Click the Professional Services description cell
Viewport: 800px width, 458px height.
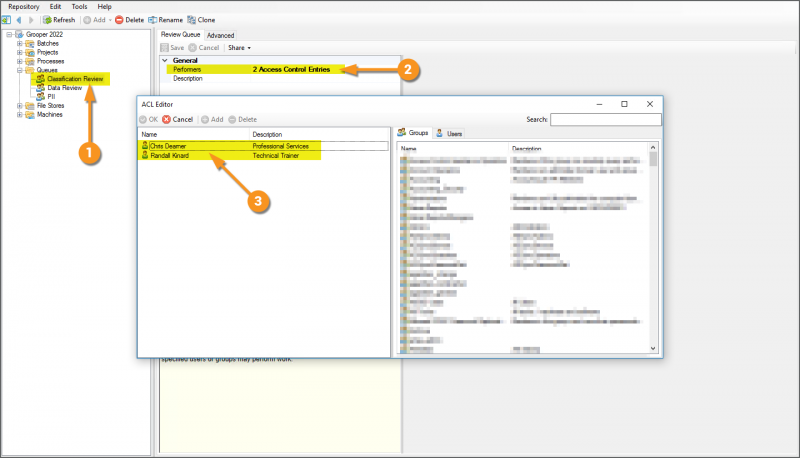[281, 146]
